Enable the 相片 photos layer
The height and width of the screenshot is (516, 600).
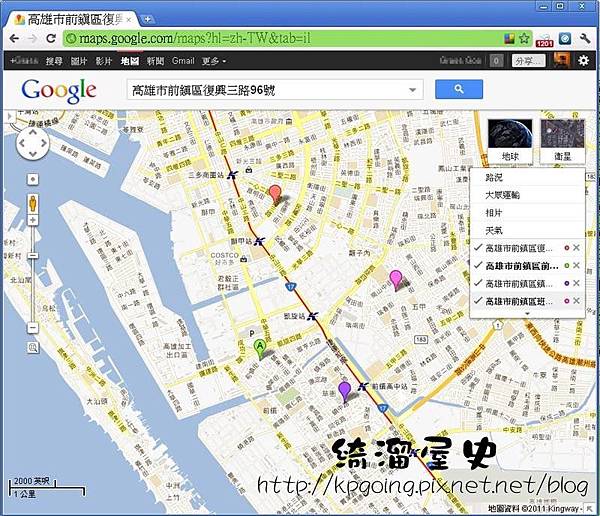click(527, 212)
